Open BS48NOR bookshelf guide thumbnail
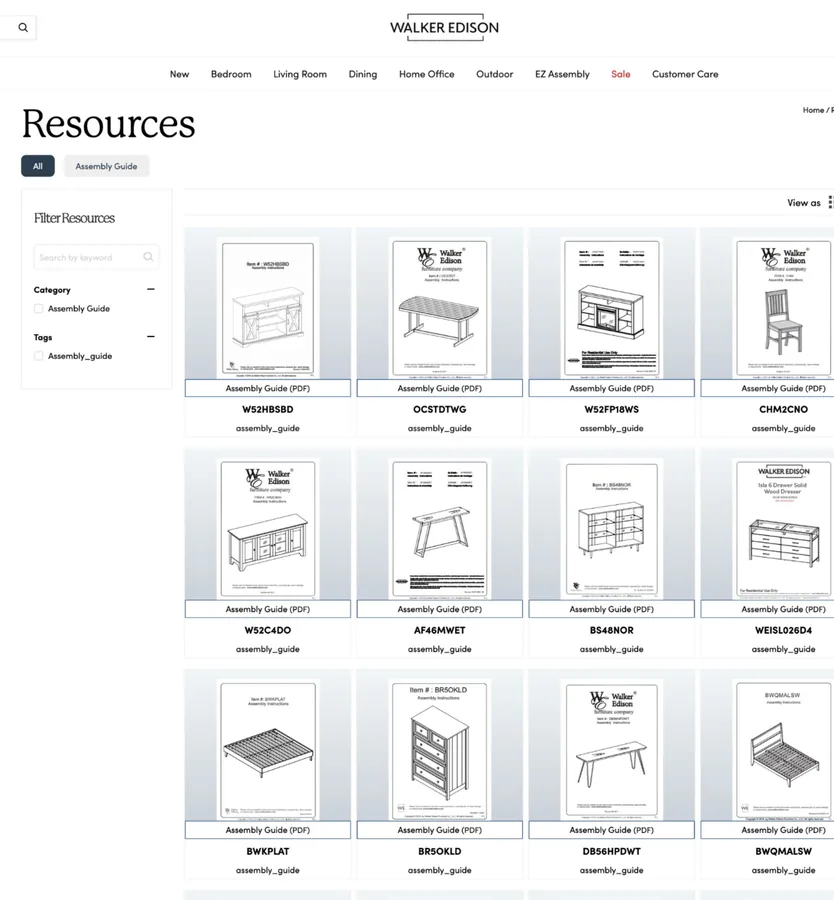This screenshot has width=834, height=900. (x=611, y=529)
